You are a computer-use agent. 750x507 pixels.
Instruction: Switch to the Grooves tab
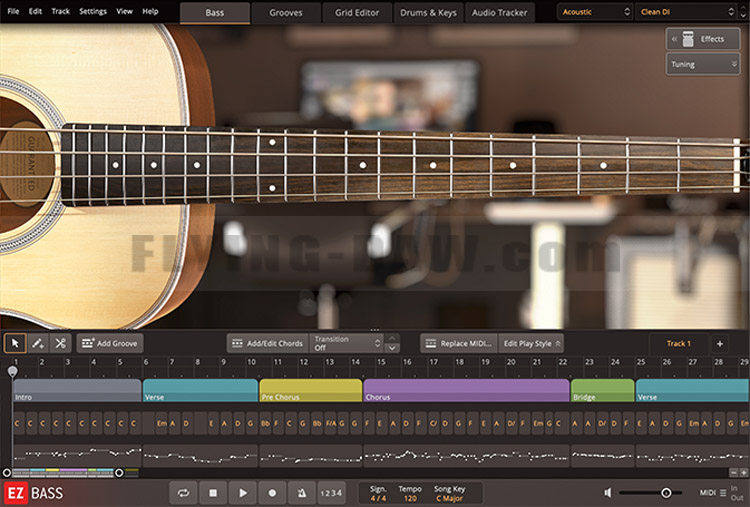pos(286,13)
